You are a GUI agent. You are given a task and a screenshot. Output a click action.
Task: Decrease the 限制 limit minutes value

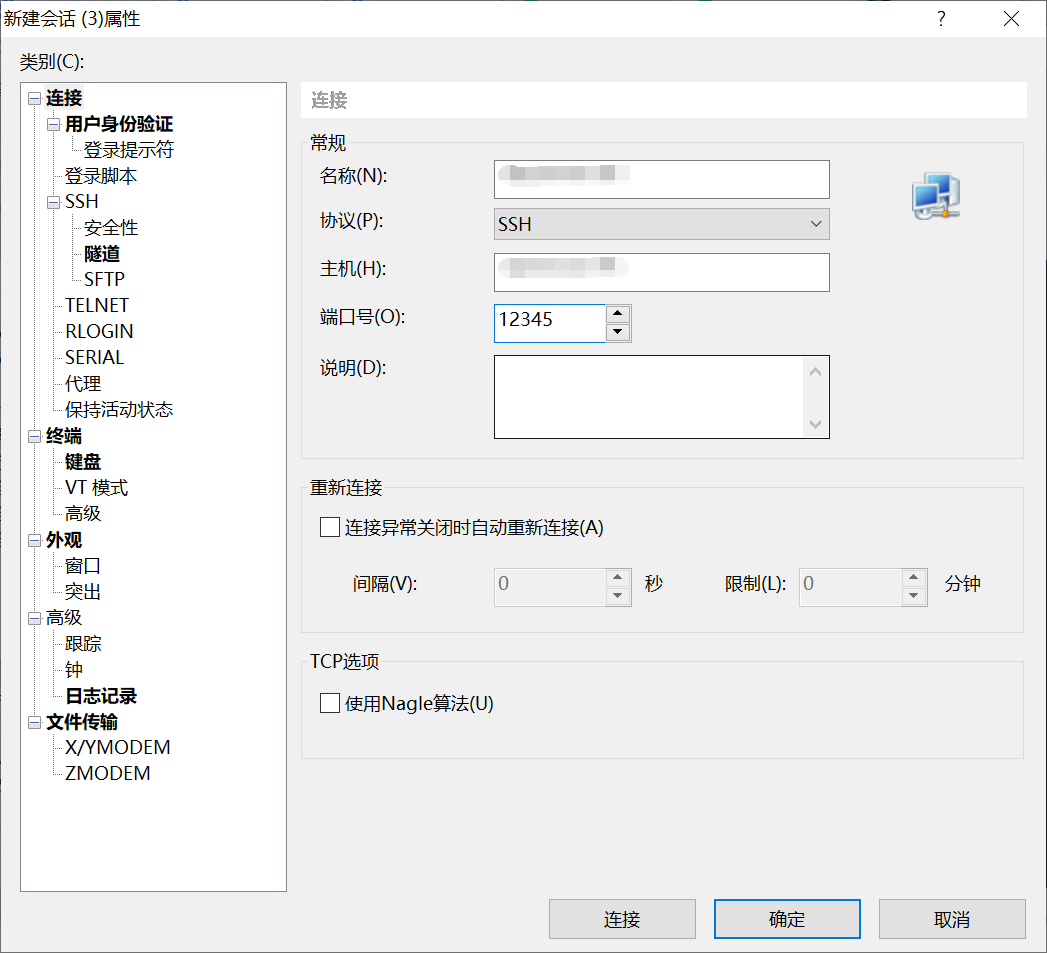point(913,596)
